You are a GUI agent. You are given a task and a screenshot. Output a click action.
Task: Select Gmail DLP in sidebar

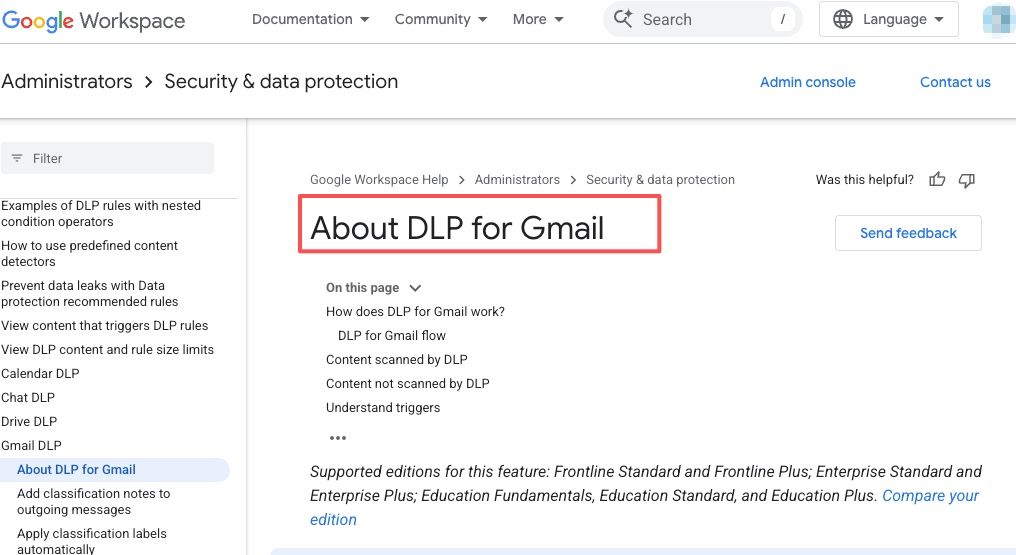click(31, 446)
